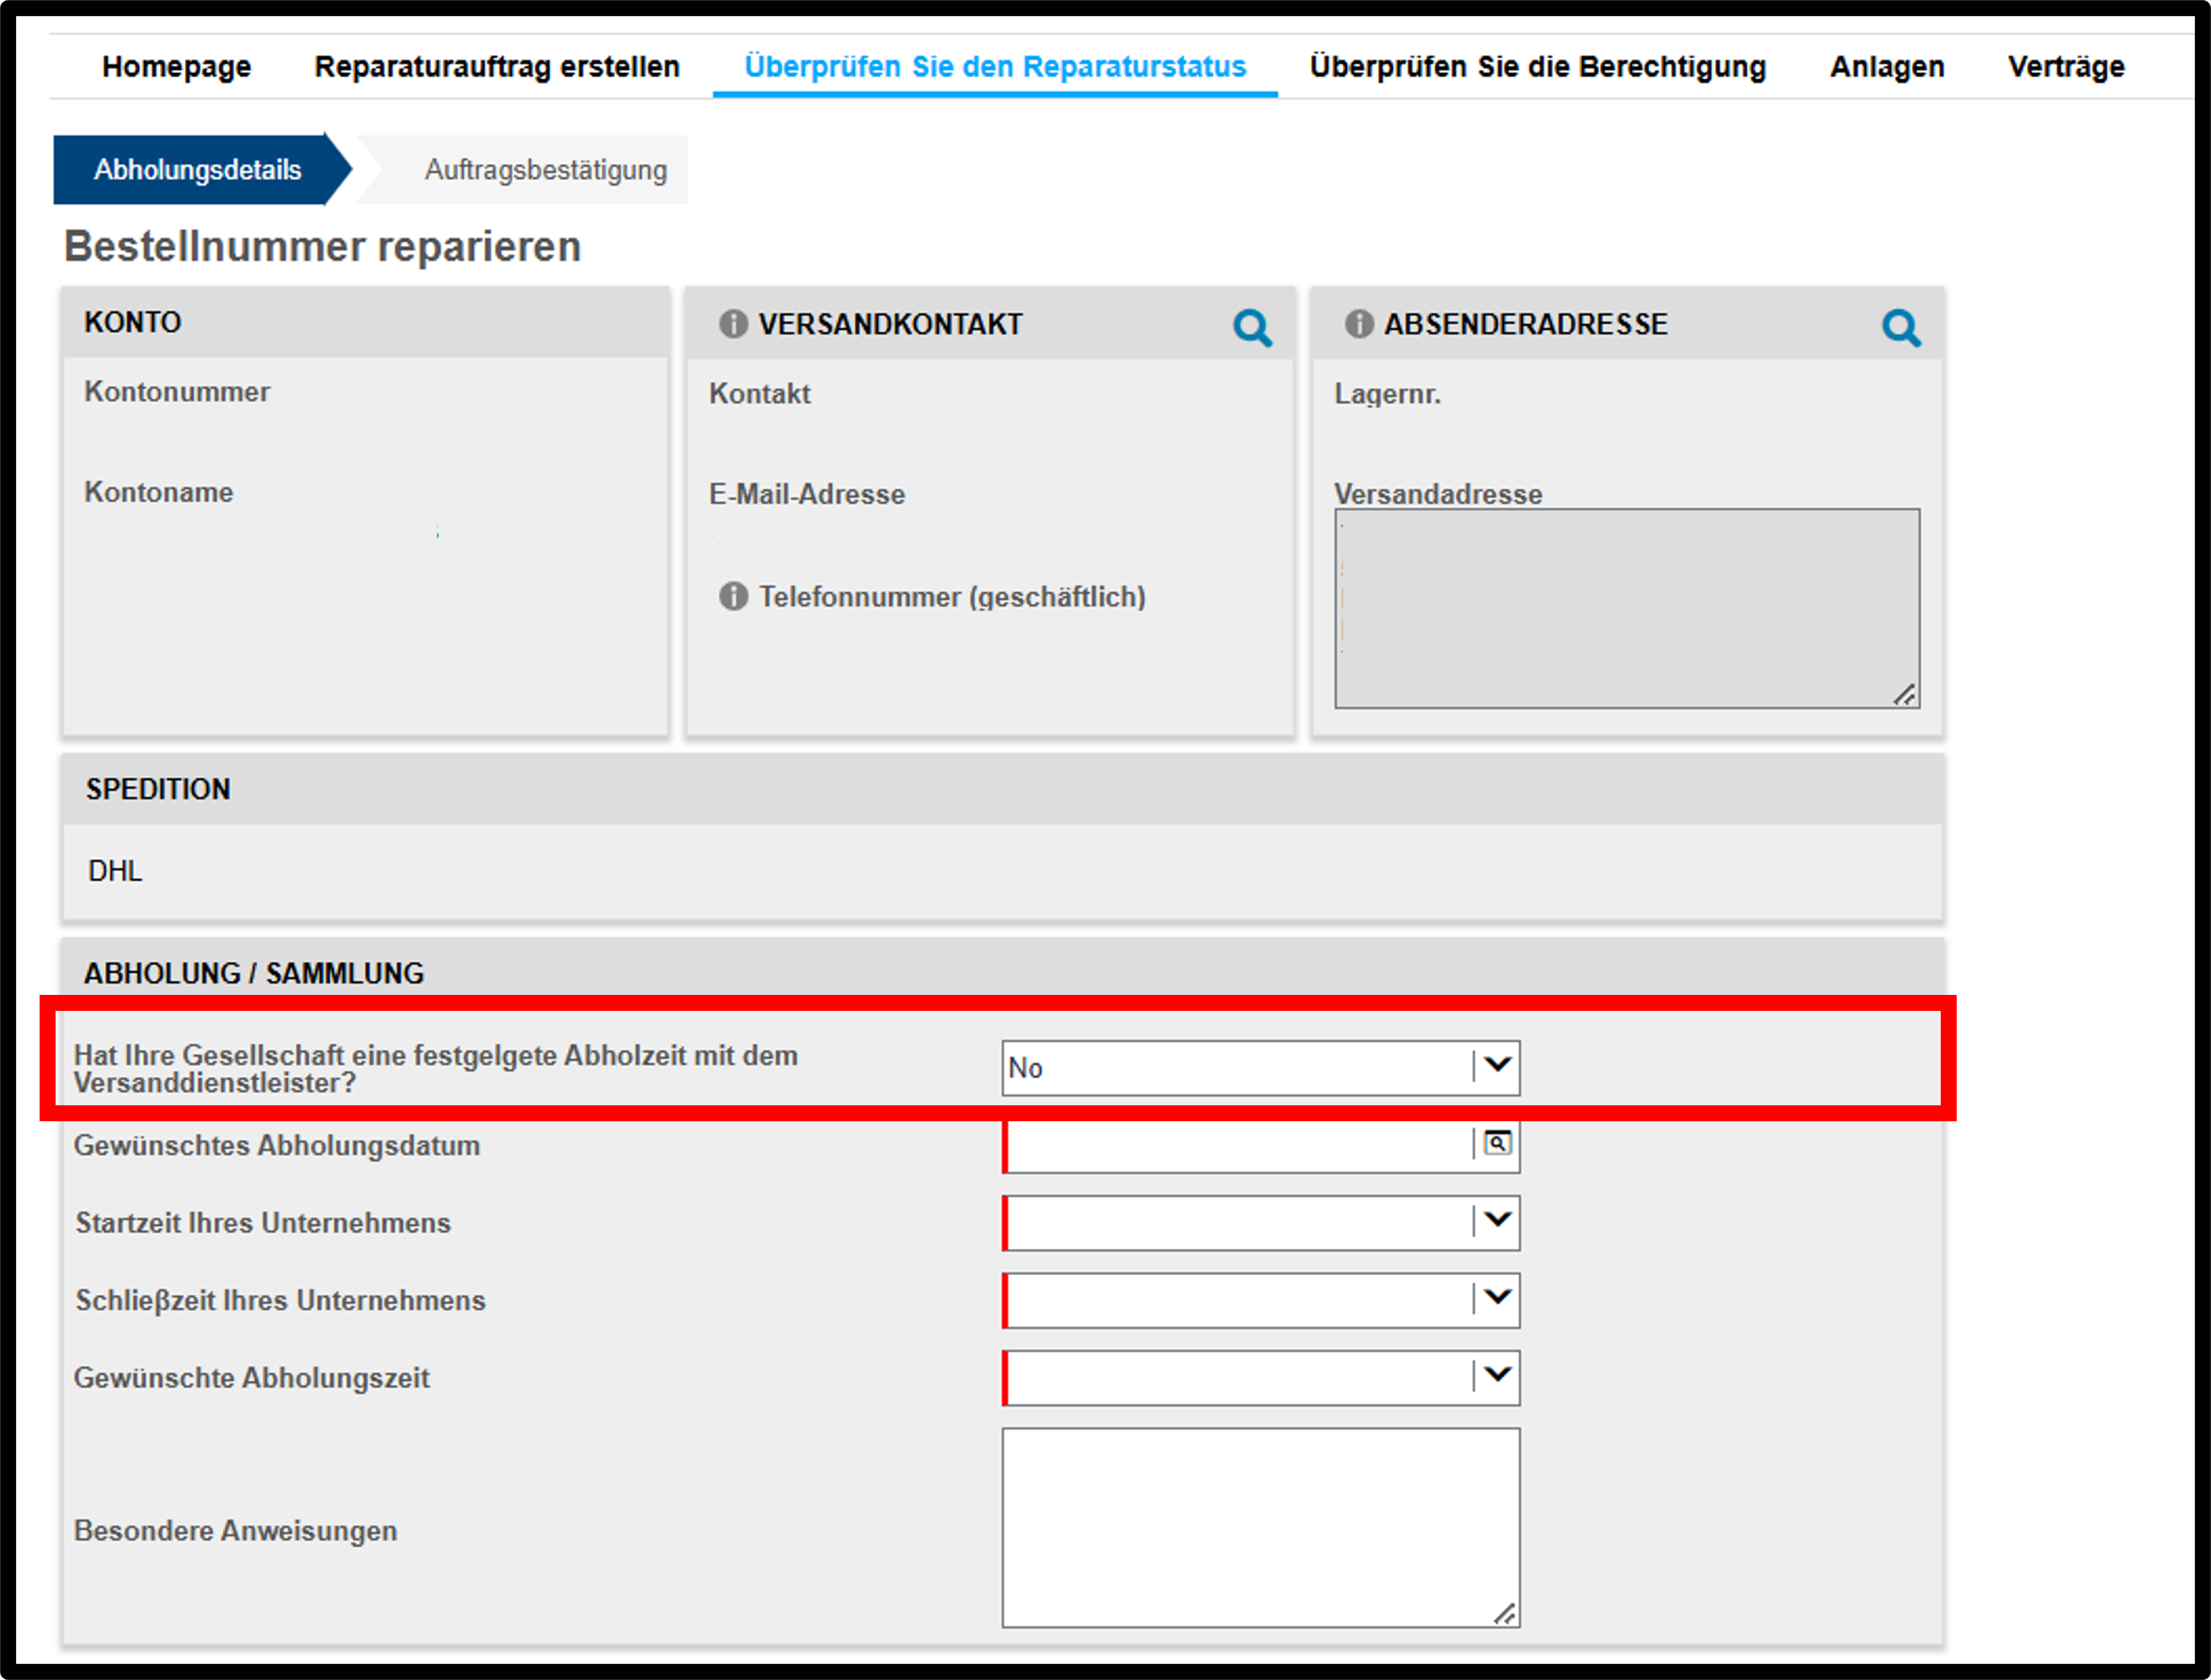This screenshot has width=2211, height=1680.
Task: Expand the festgelegte Abholzeit dropdown showing No
Action: (x=1261, y=1068)
